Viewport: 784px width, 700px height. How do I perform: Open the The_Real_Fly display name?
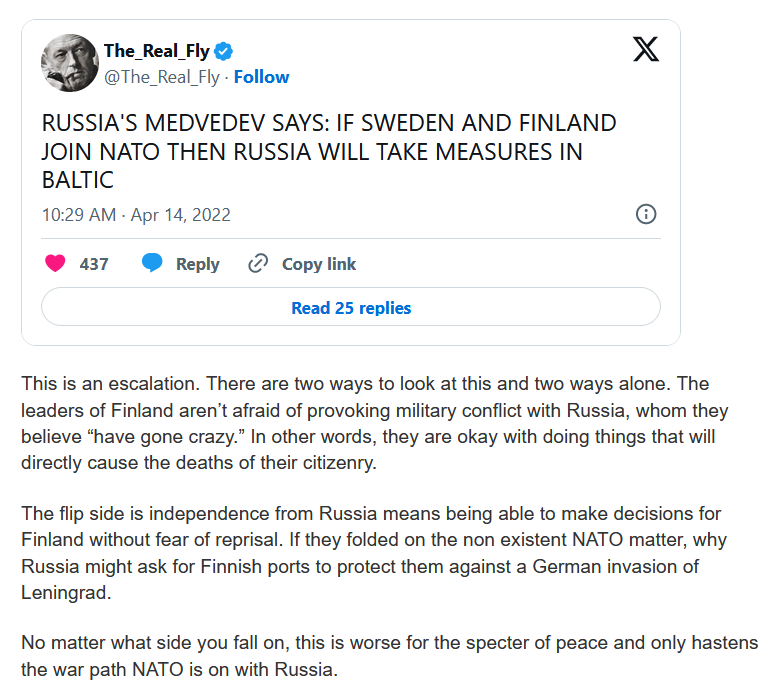click(157, 51)
